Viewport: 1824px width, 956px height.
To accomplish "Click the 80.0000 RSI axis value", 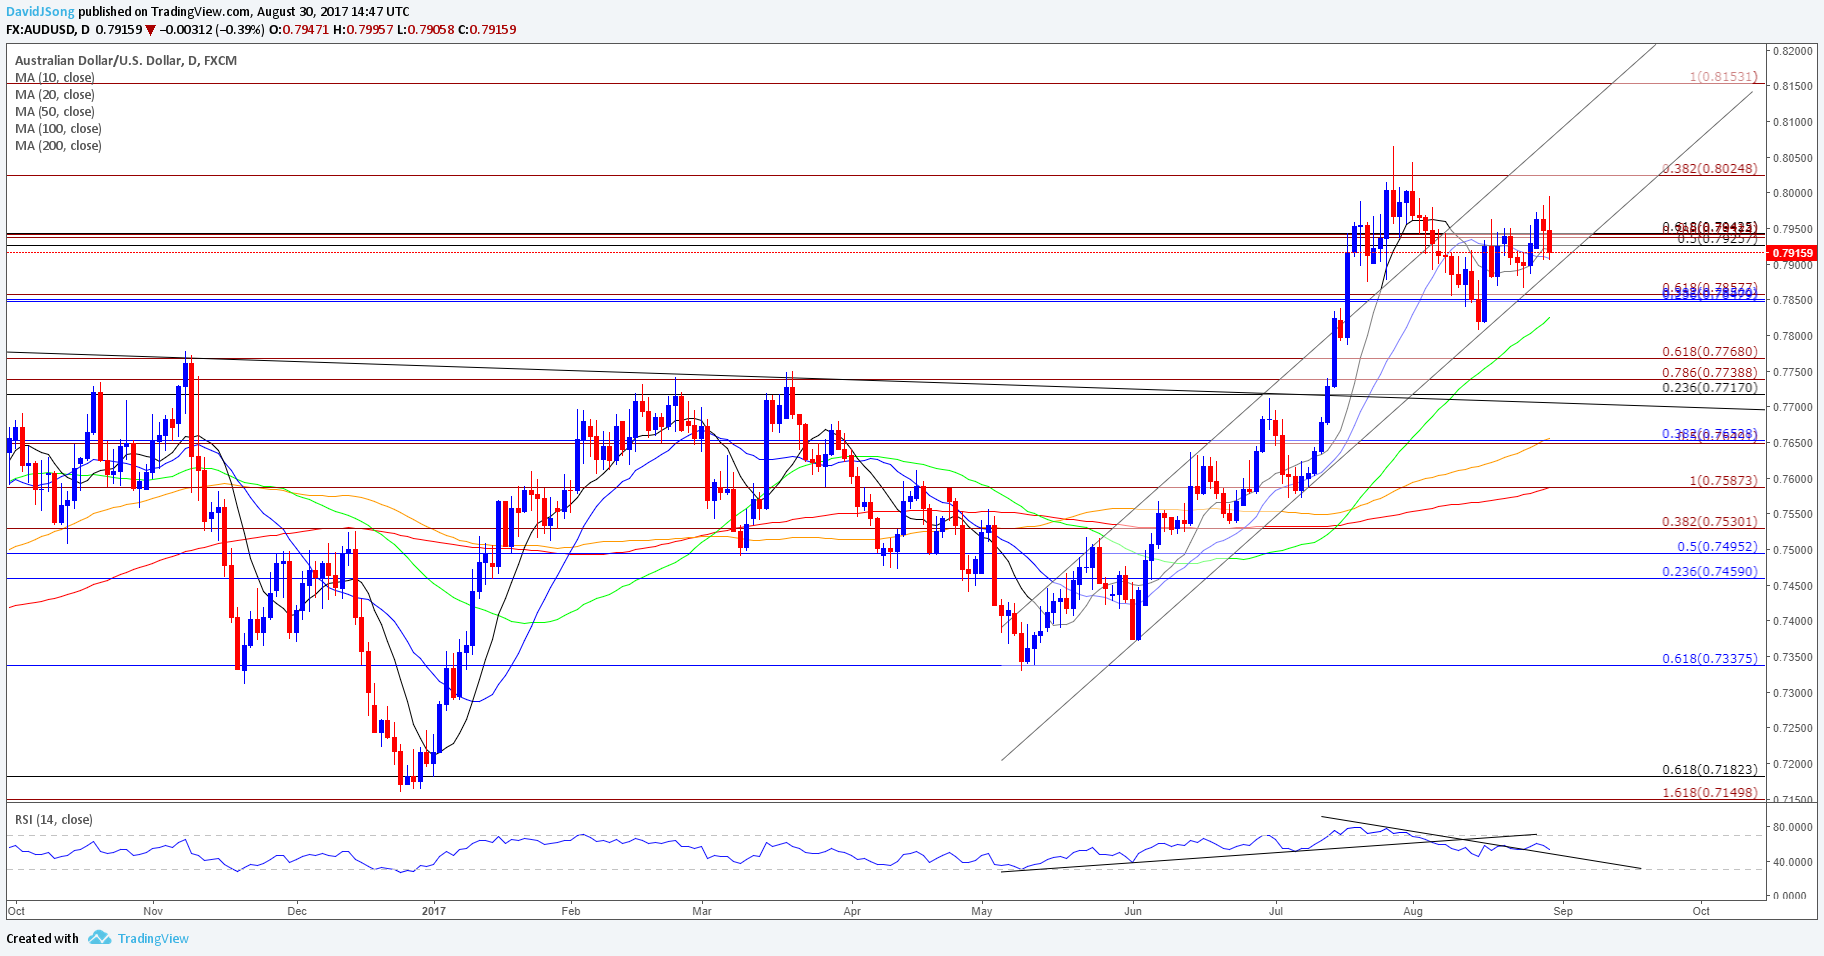I will click(1794, 828).
